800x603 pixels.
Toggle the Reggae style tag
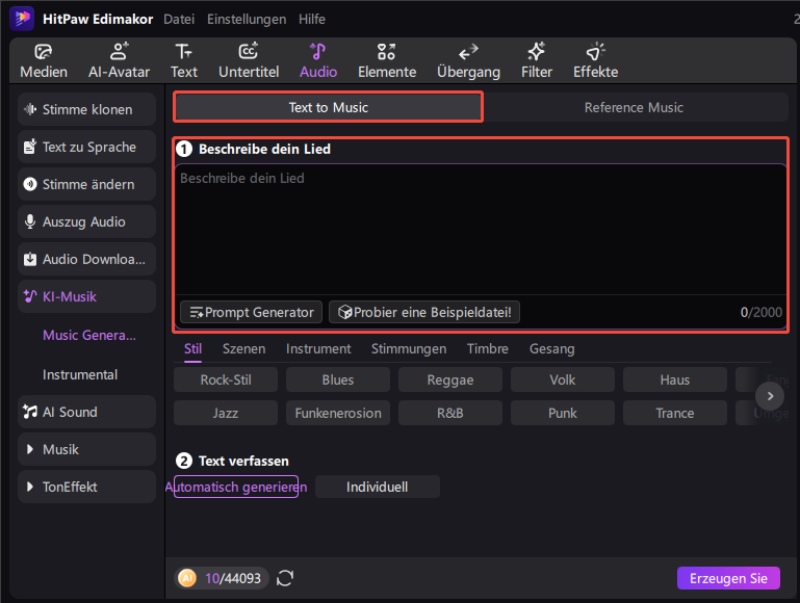(x=450, y=380)
